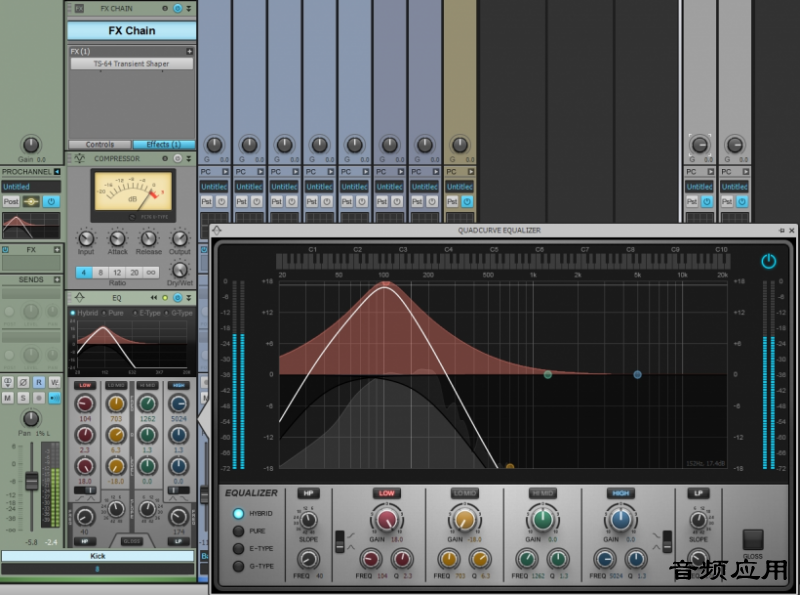Select E-TYPE mode in Equalizer window

[238, 549]
